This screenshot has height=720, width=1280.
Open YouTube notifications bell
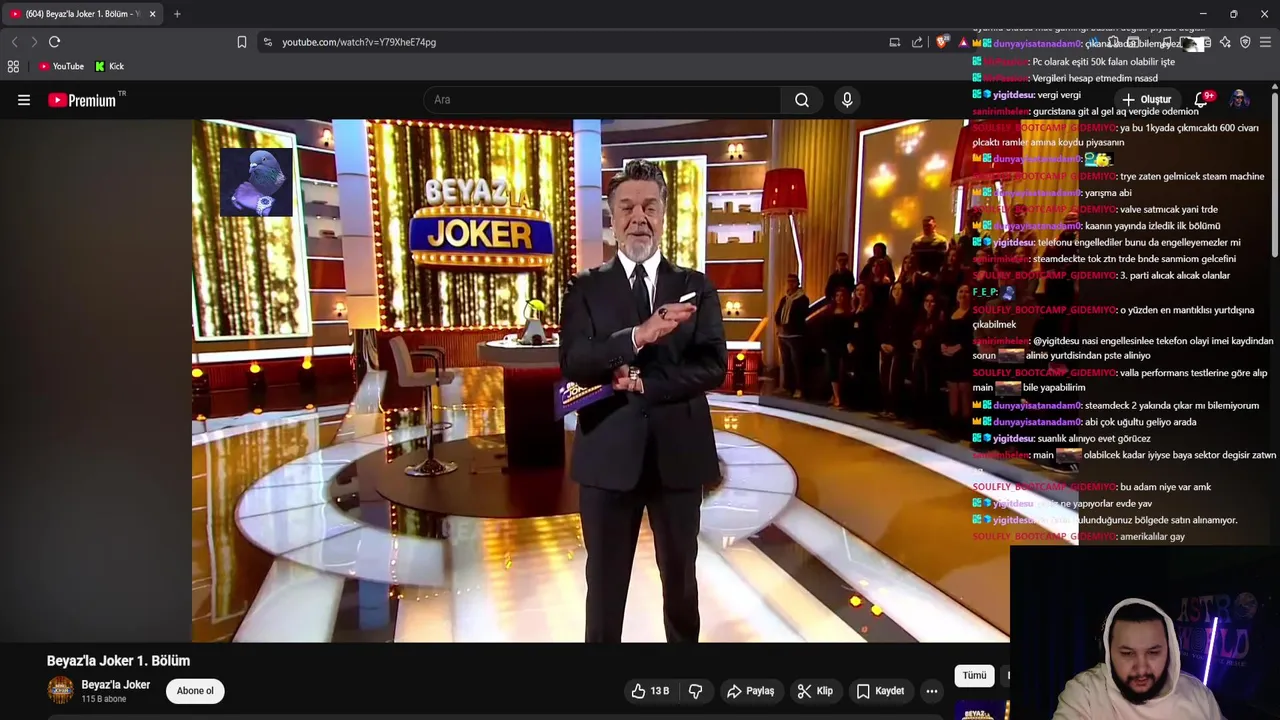point(1201,99)
